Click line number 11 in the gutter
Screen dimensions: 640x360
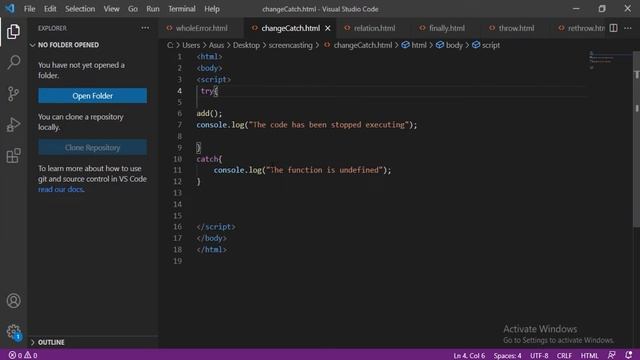[177, 170]
